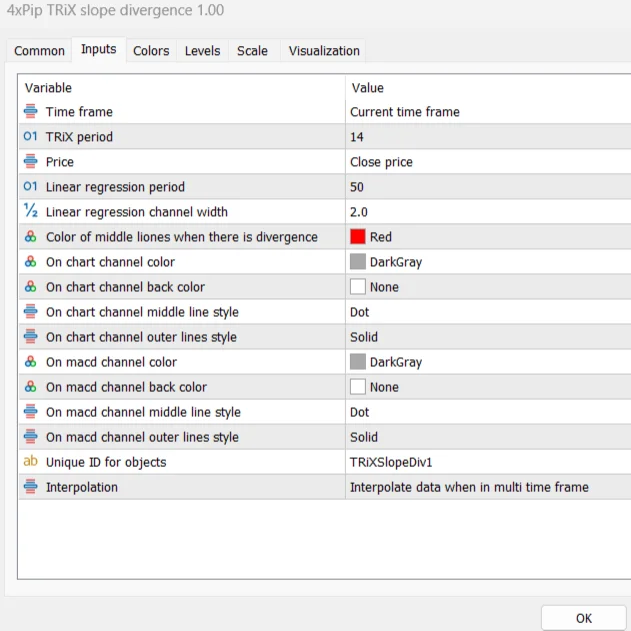Viewport: 631px width, 631px height.
Task: Click the Unique ID string type icon
Action: pos(30,462)
